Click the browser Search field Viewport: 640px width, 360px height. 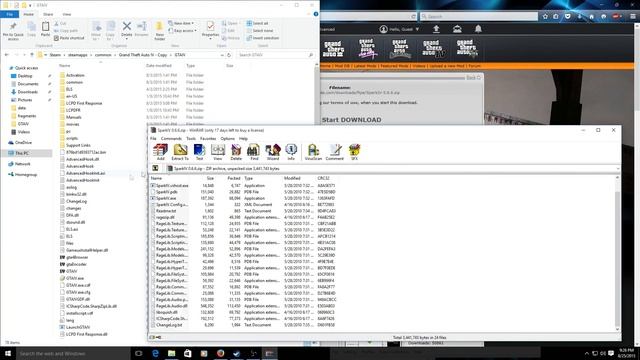click(x=479, y=16)
